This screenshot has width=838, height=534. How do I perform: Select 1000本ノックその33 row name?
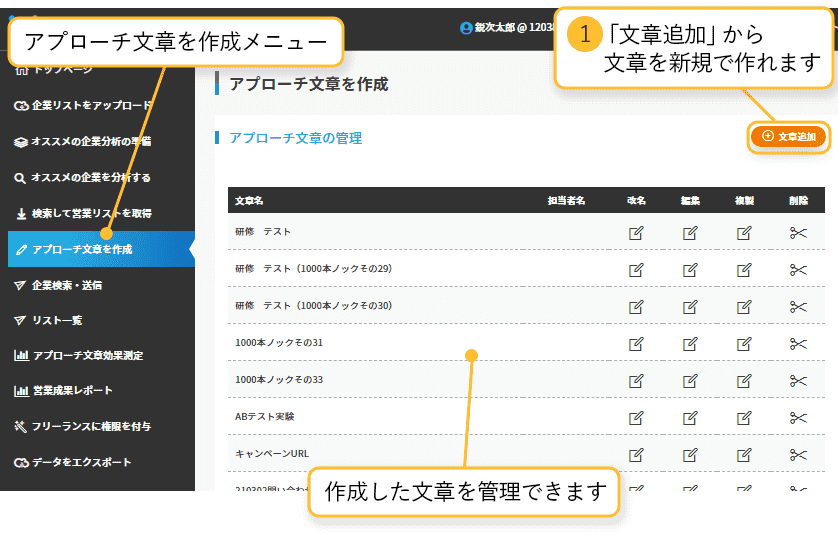(x=279, y=380)
